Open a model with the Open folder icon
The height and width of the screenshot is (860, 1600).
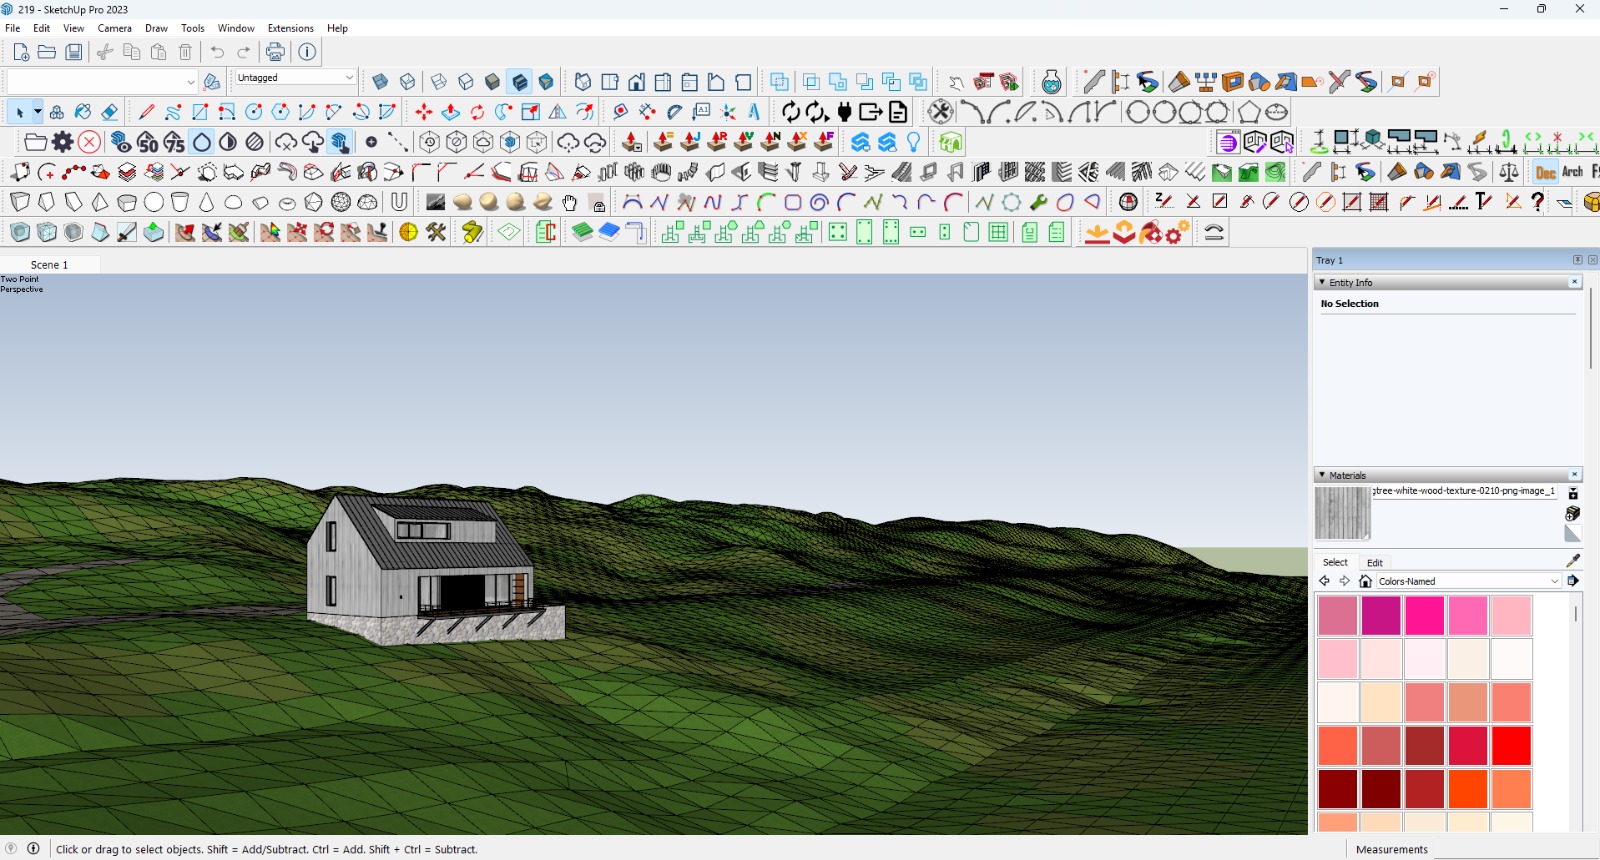[x=47, y=52]
